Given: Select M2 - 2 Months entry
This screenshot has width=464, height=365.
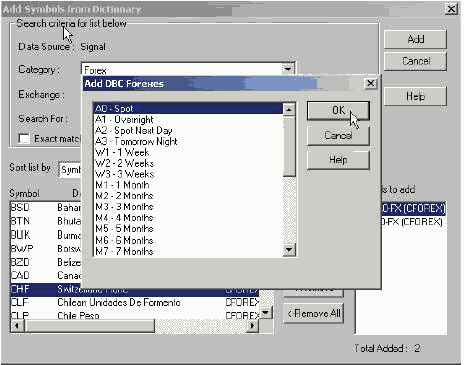Looking at the screenshot, I should (x=188, y=196).
